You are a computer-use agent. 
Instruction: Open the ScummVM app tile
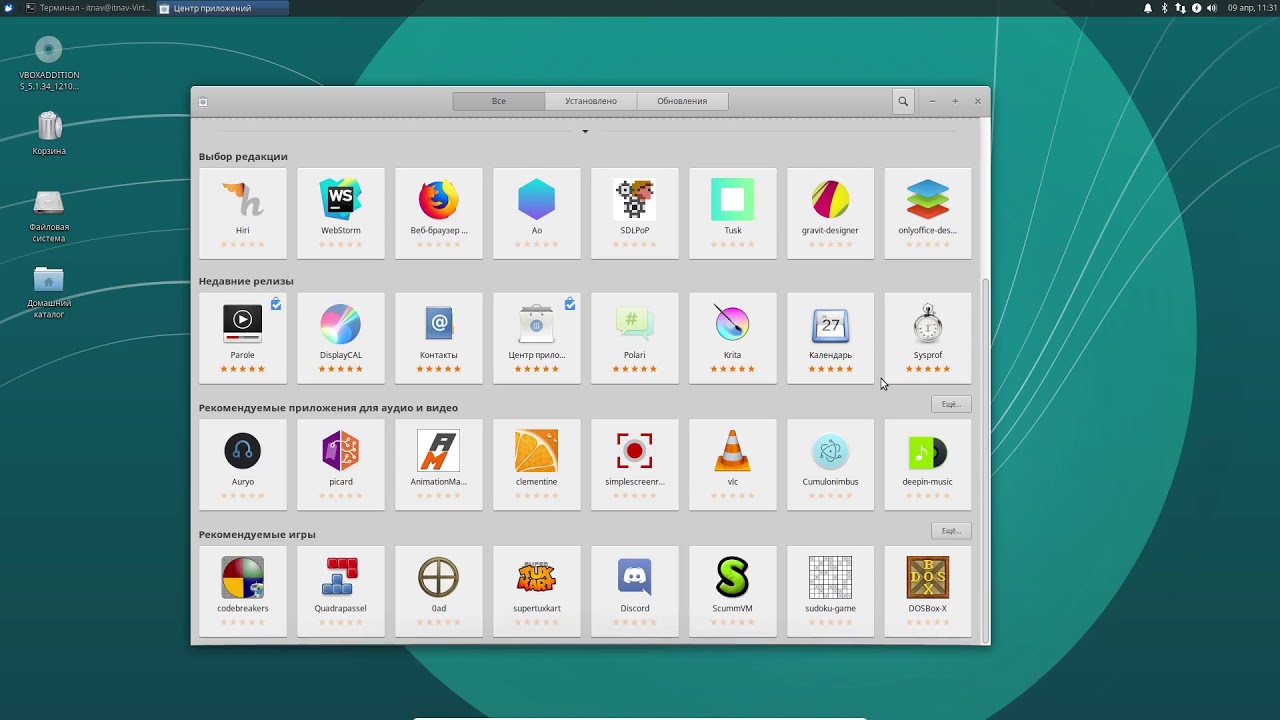pyautogui.click(x=733, y=592)
